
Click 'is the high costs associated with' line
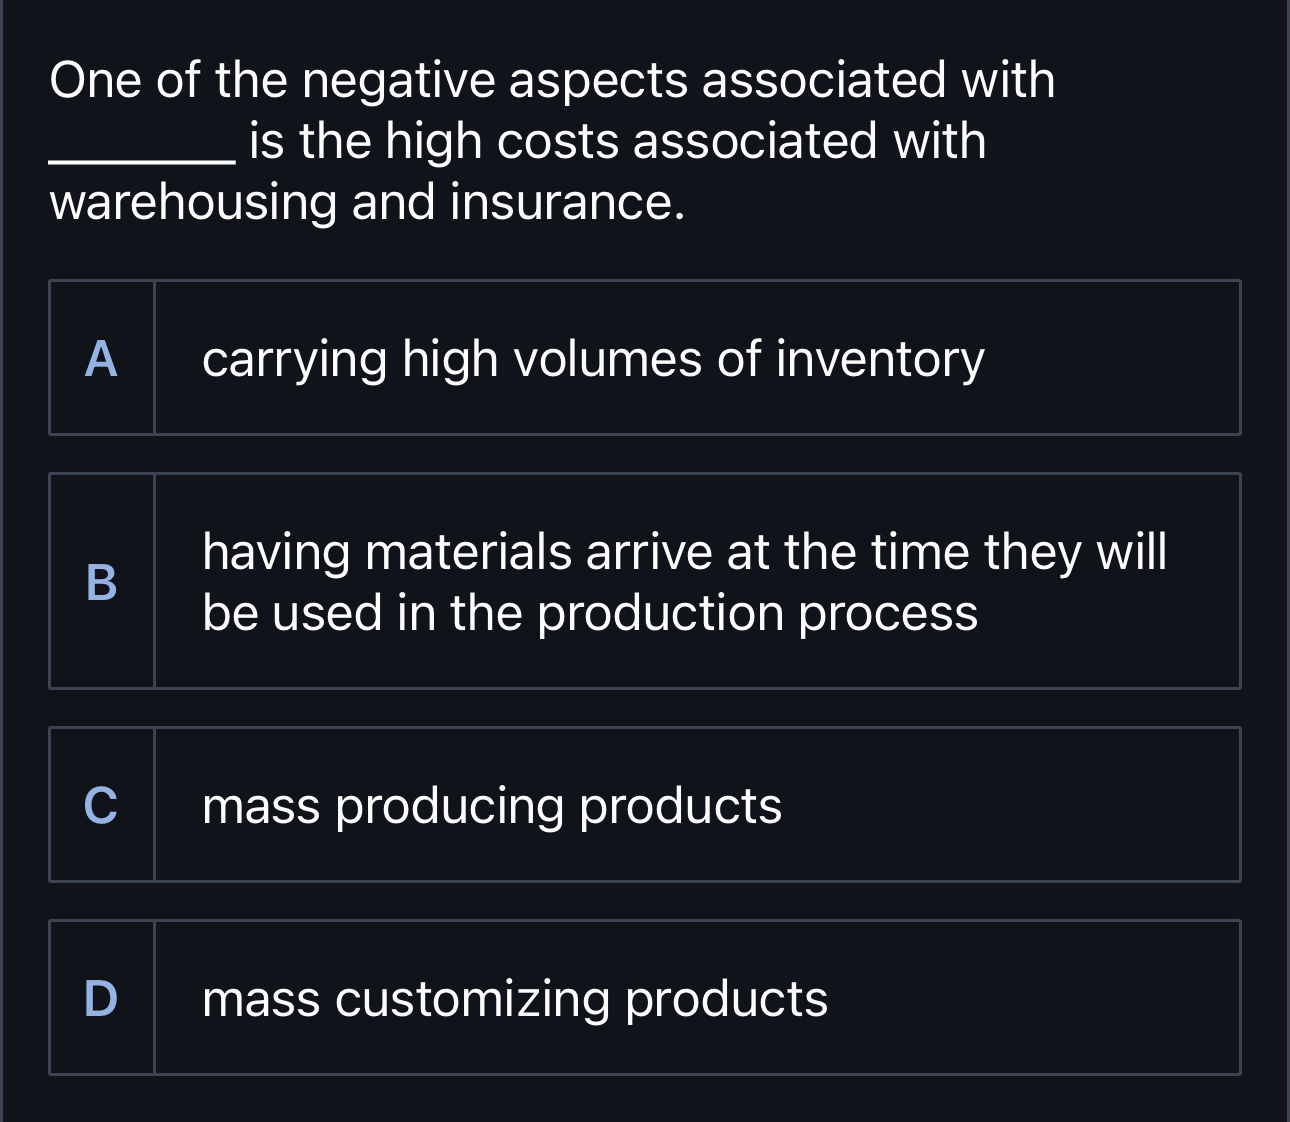(x=618, y=141)
